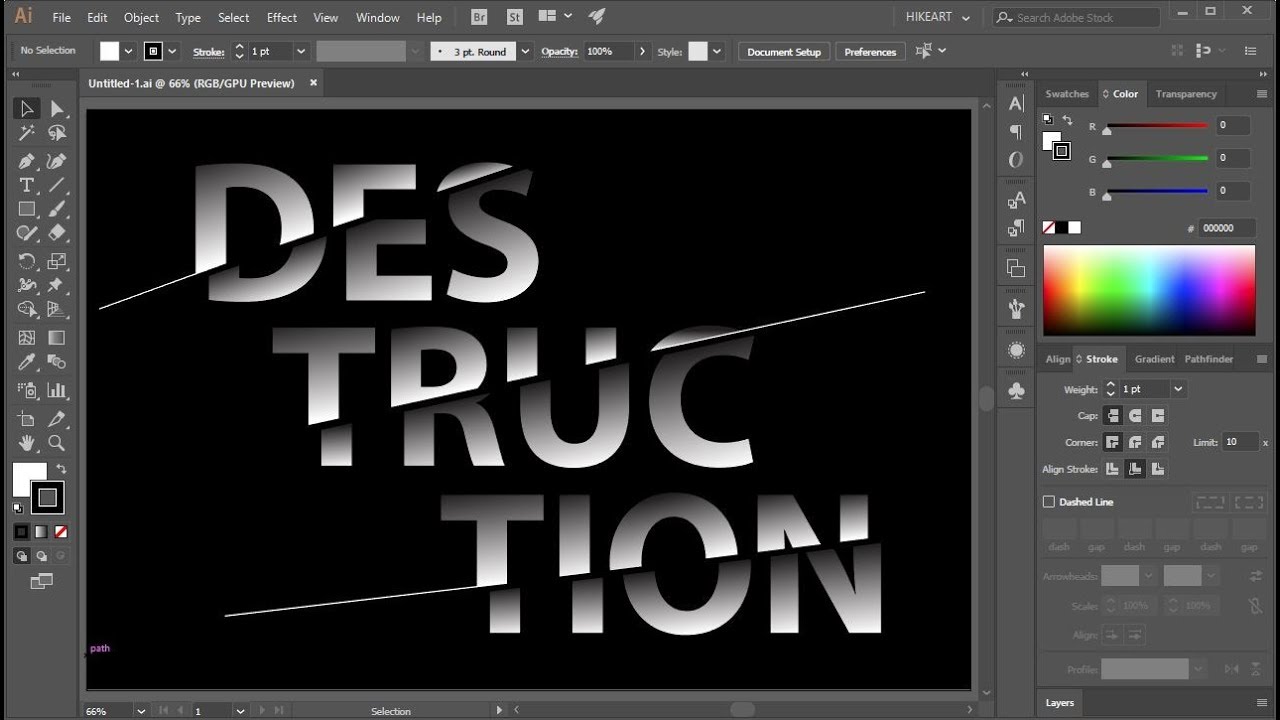Click the Document Setup button
The height and width of the screenshot is (720, 1280).
point(783,52)
